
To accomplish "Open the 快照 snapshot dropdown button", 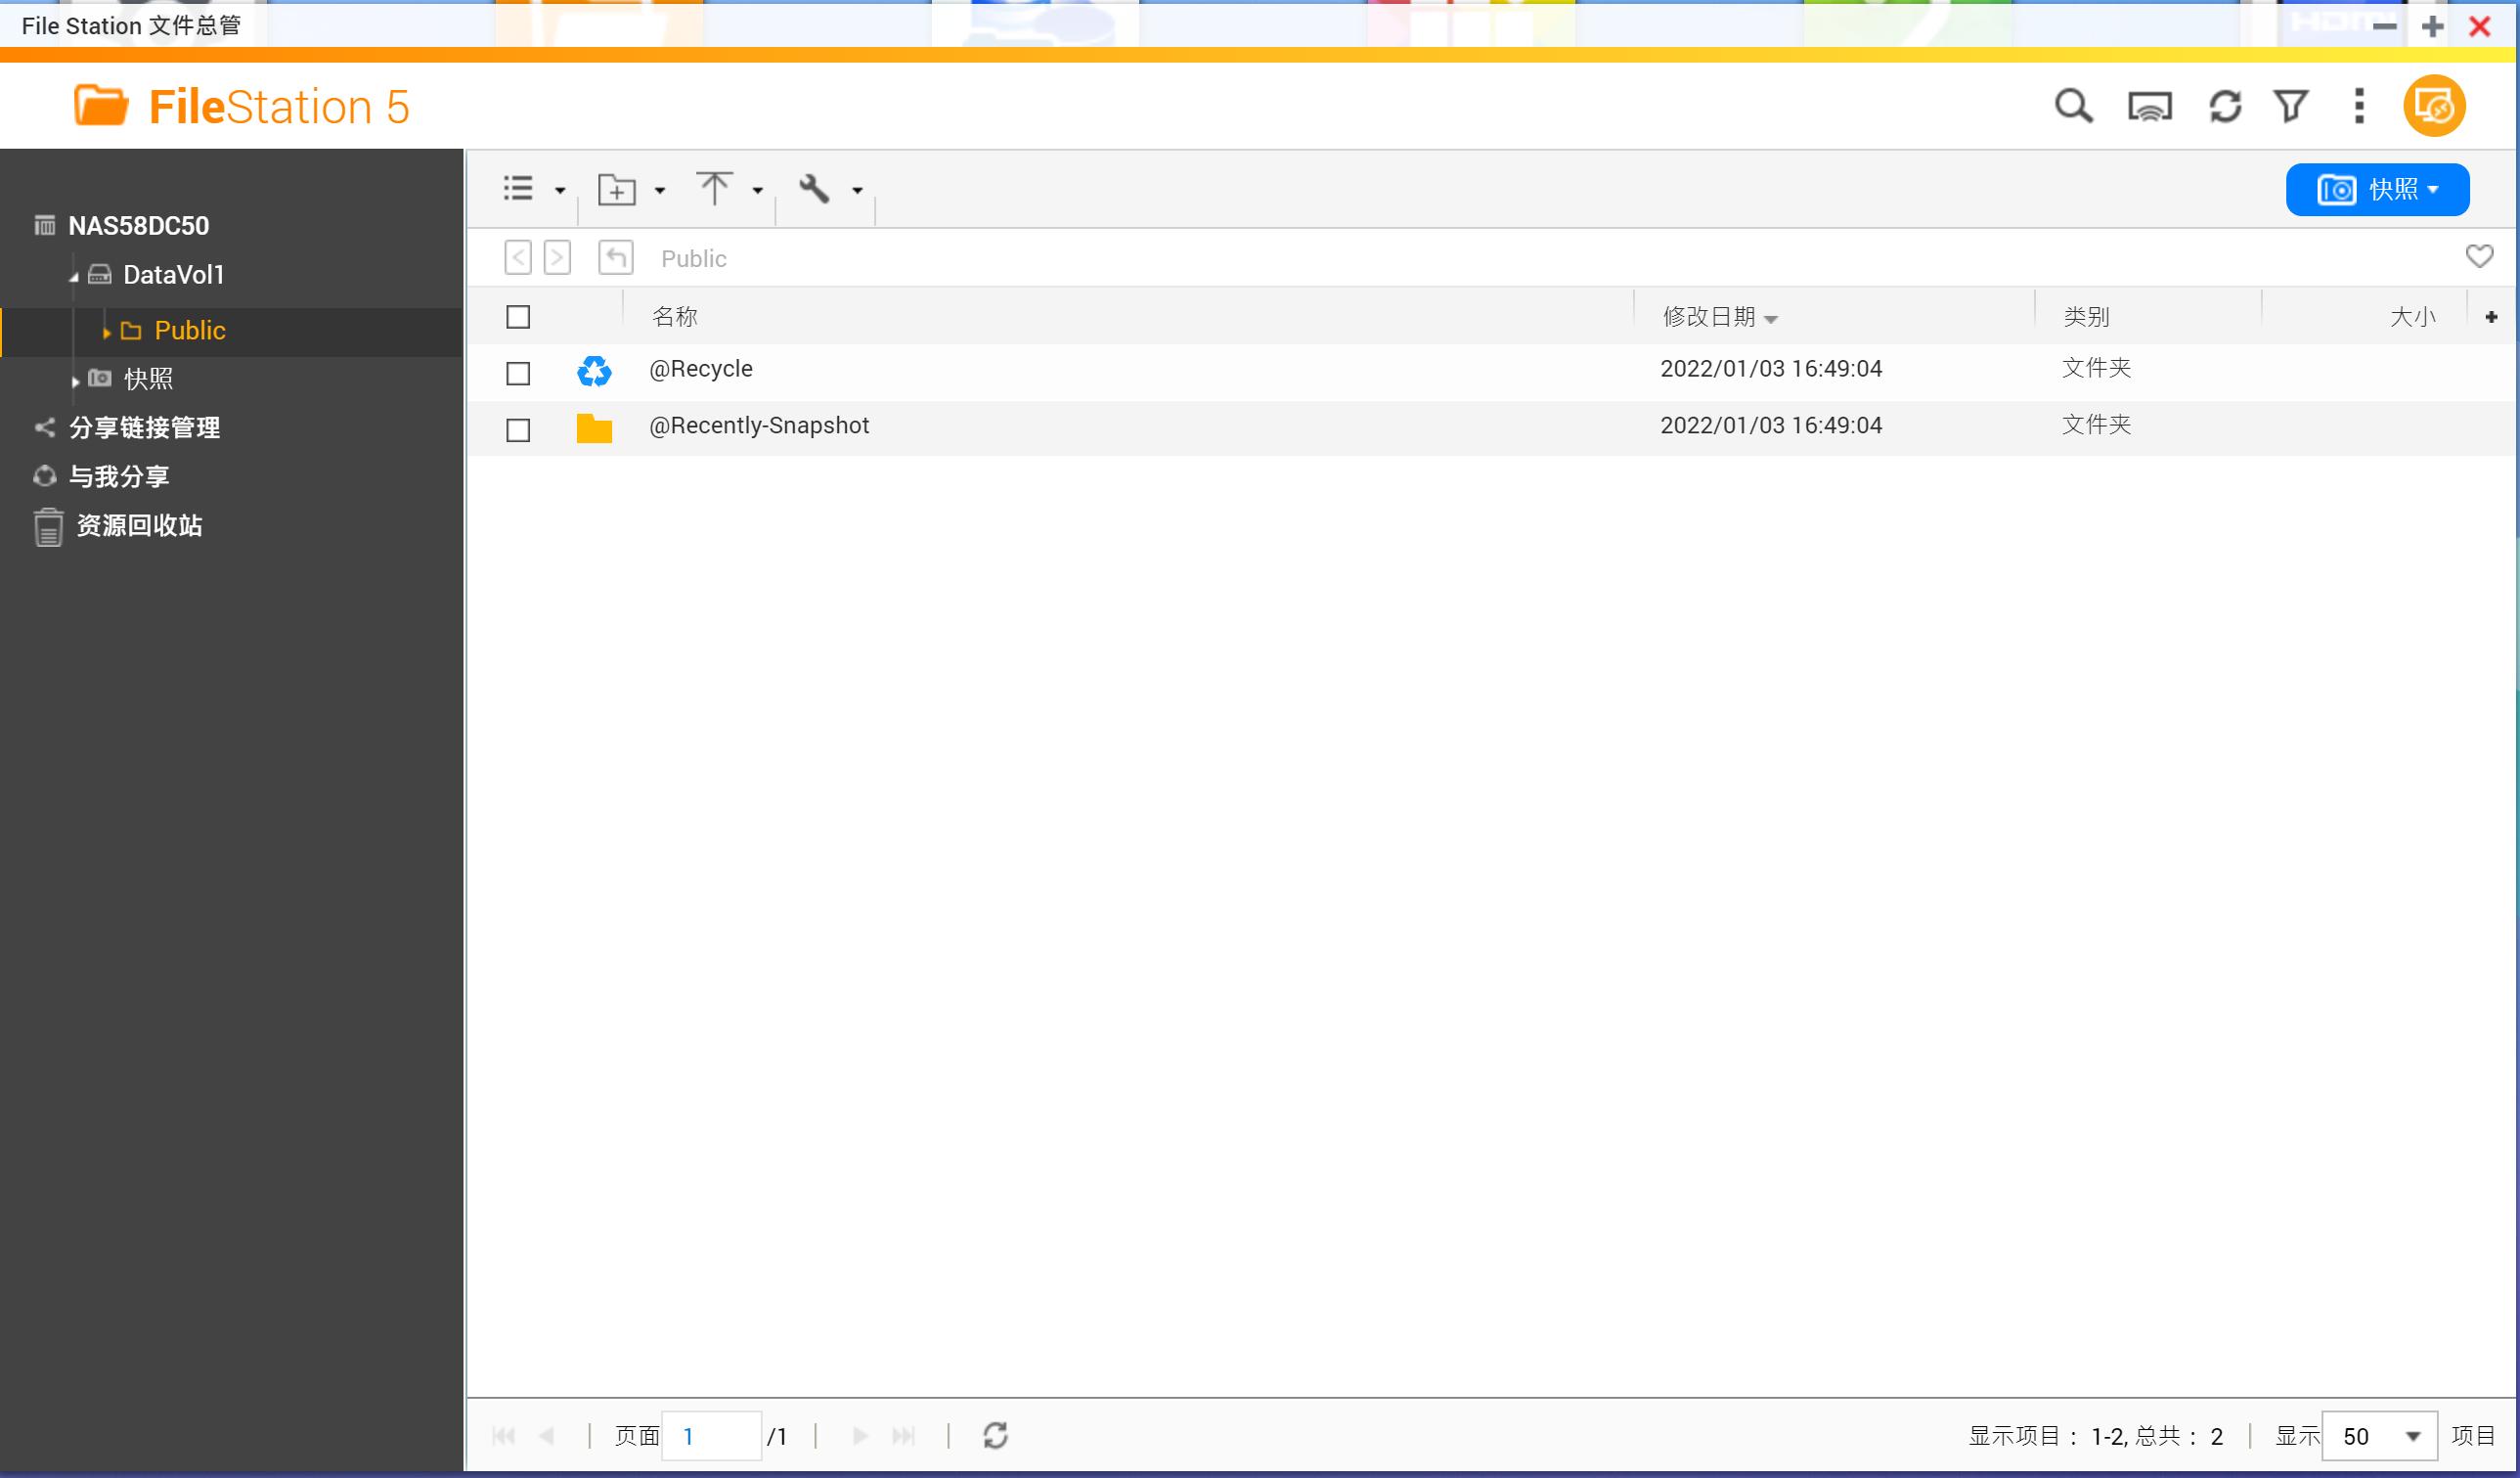I will tap(2377, 189).
